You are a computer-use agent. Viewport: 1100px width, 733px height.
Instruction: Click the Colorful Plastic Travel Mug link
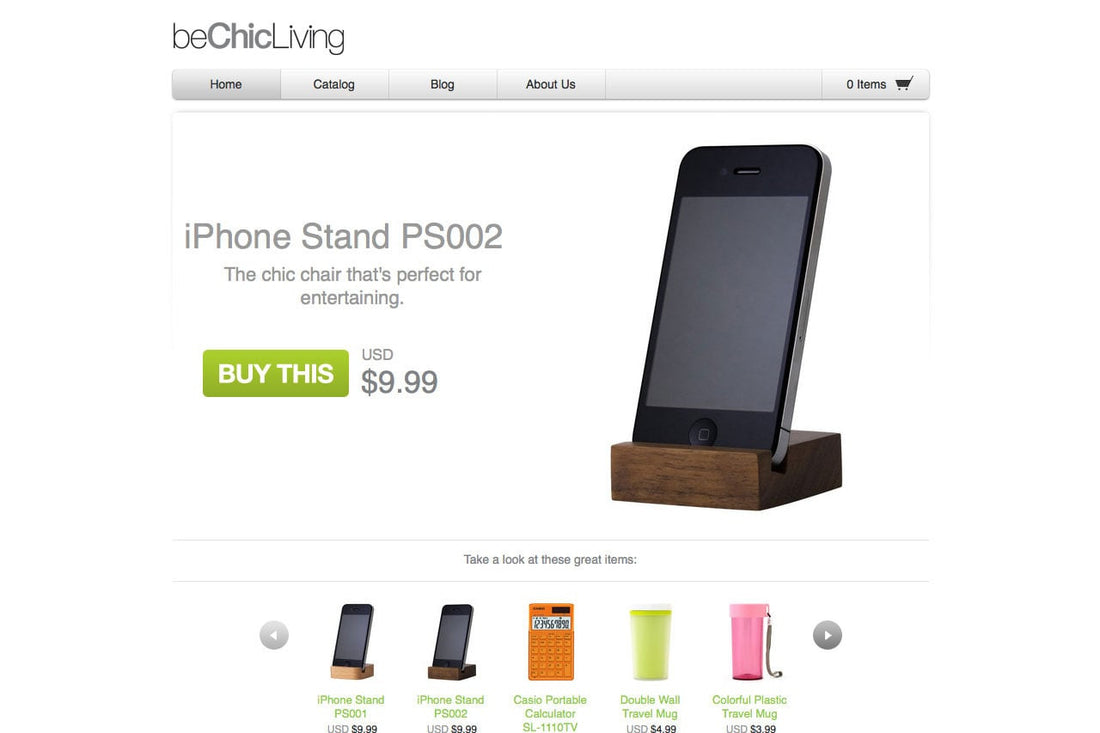(x=749, y=706)
